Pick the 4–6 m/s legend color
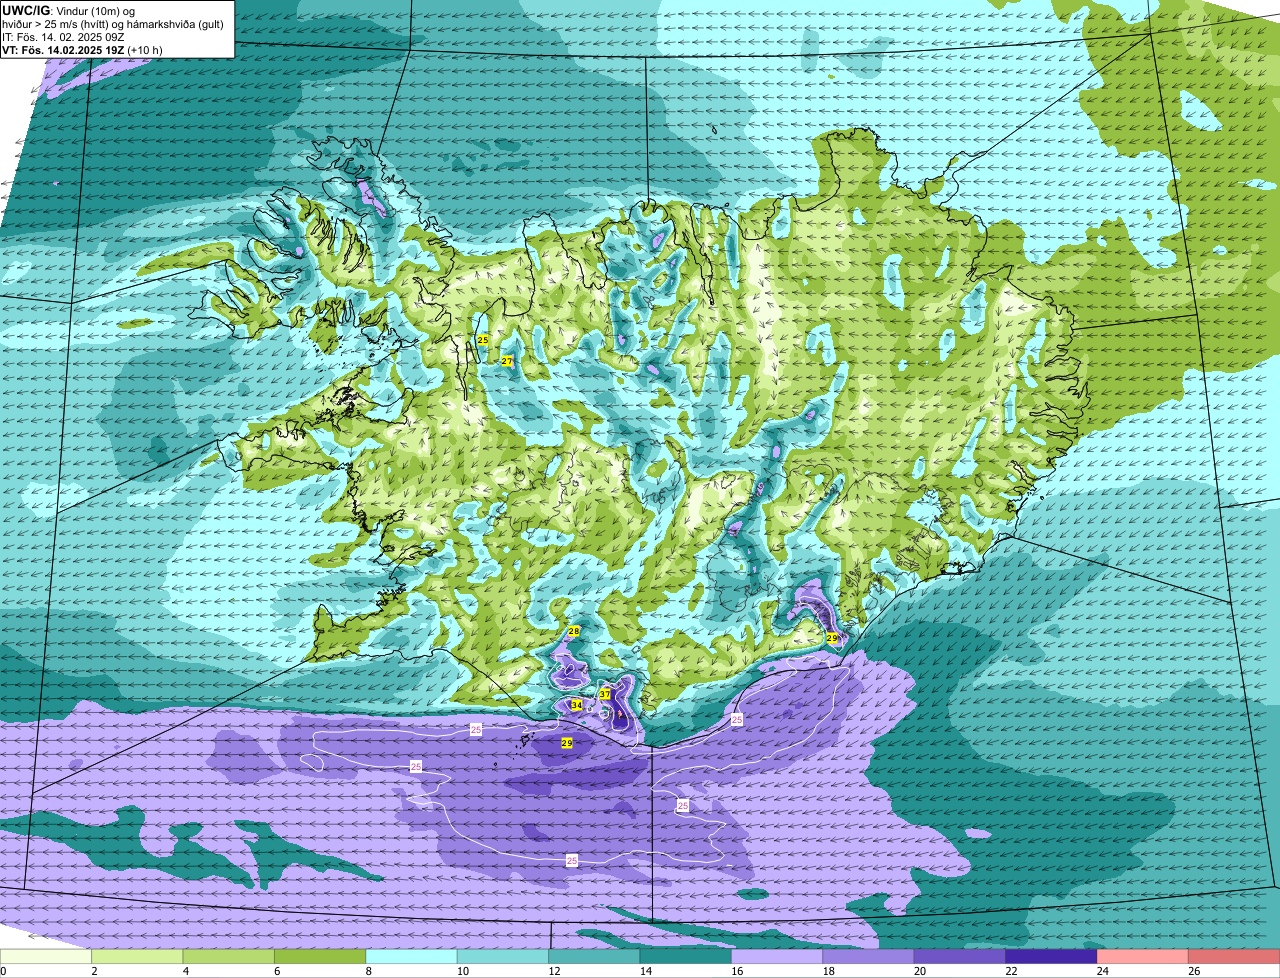This screenshot has width=1280, height=978. tap(229, 956)
